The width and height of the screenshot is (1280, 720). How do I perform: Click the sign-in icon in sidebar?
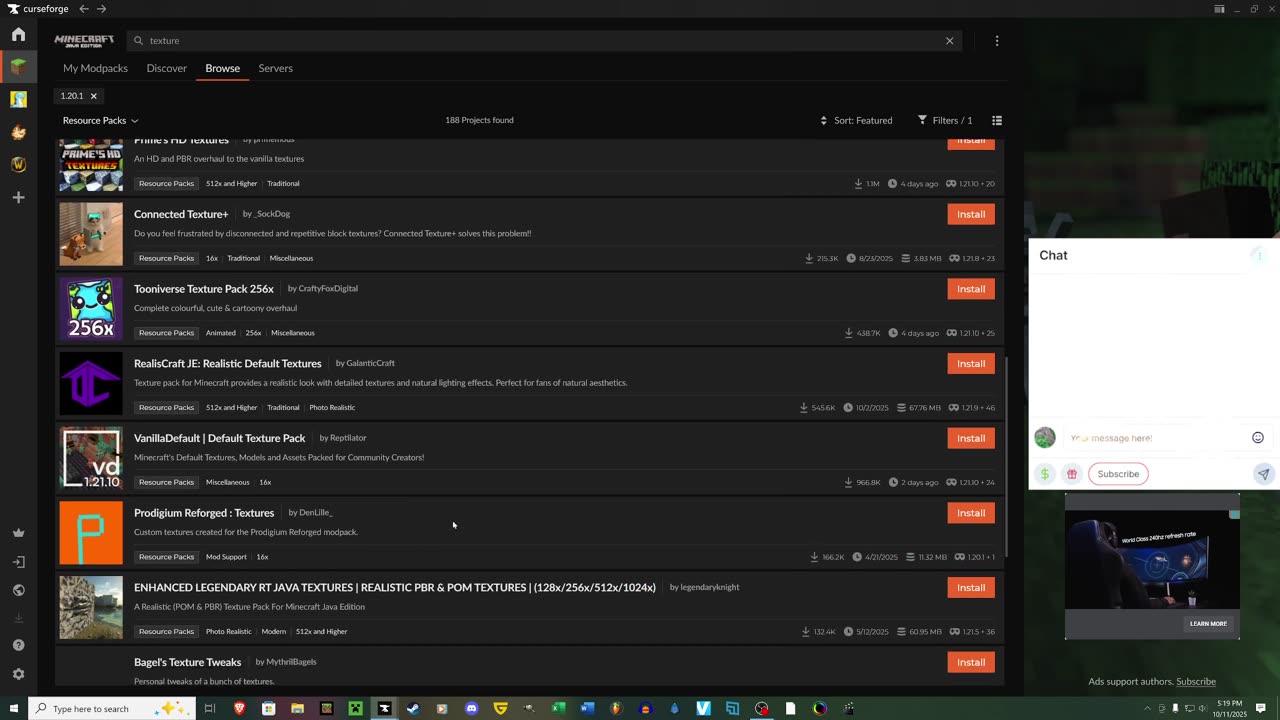point(18,562)
